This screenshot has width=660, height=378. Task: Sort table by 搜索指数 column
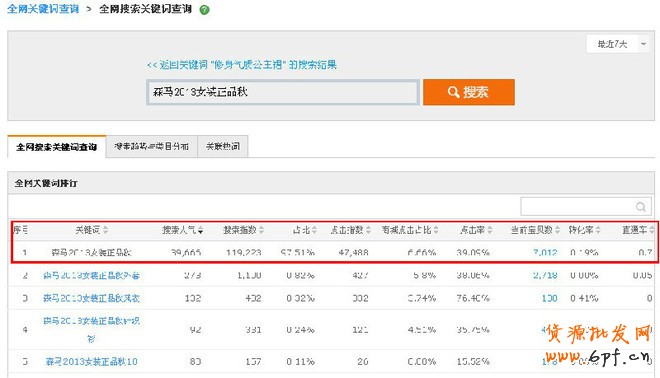(x=243, y=230)
